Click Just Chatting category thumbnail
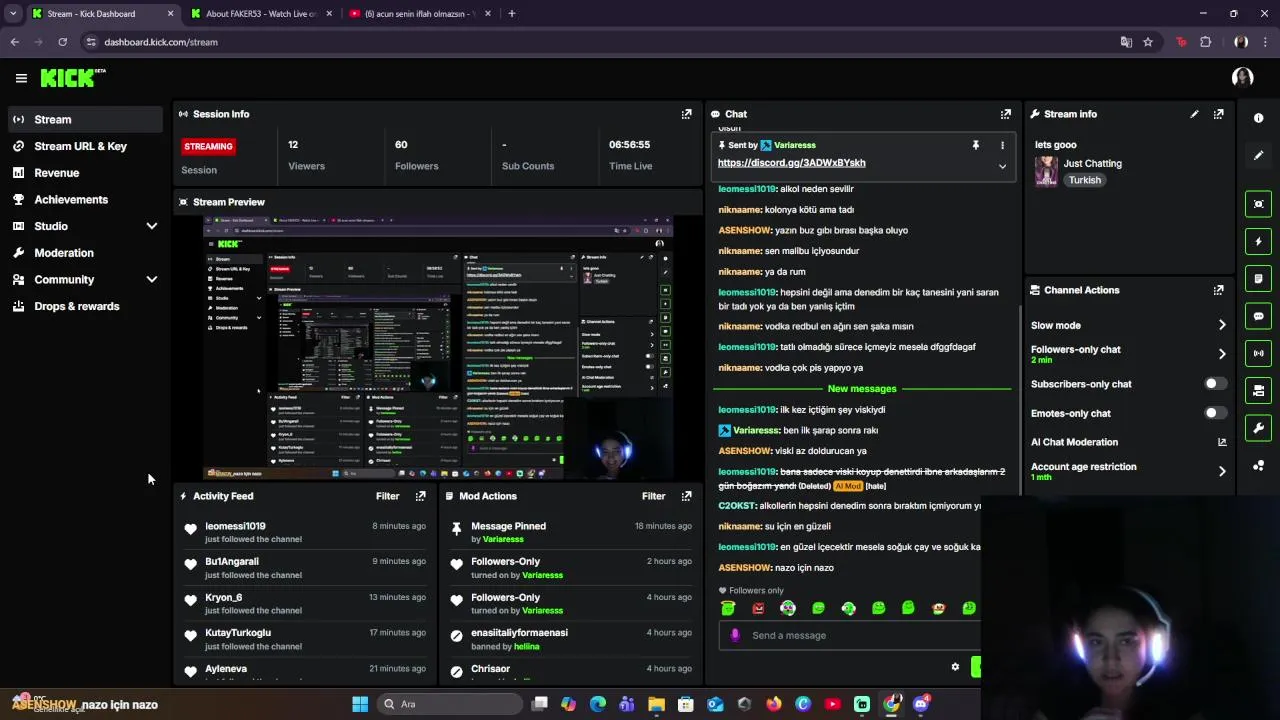 [1046, 171]
